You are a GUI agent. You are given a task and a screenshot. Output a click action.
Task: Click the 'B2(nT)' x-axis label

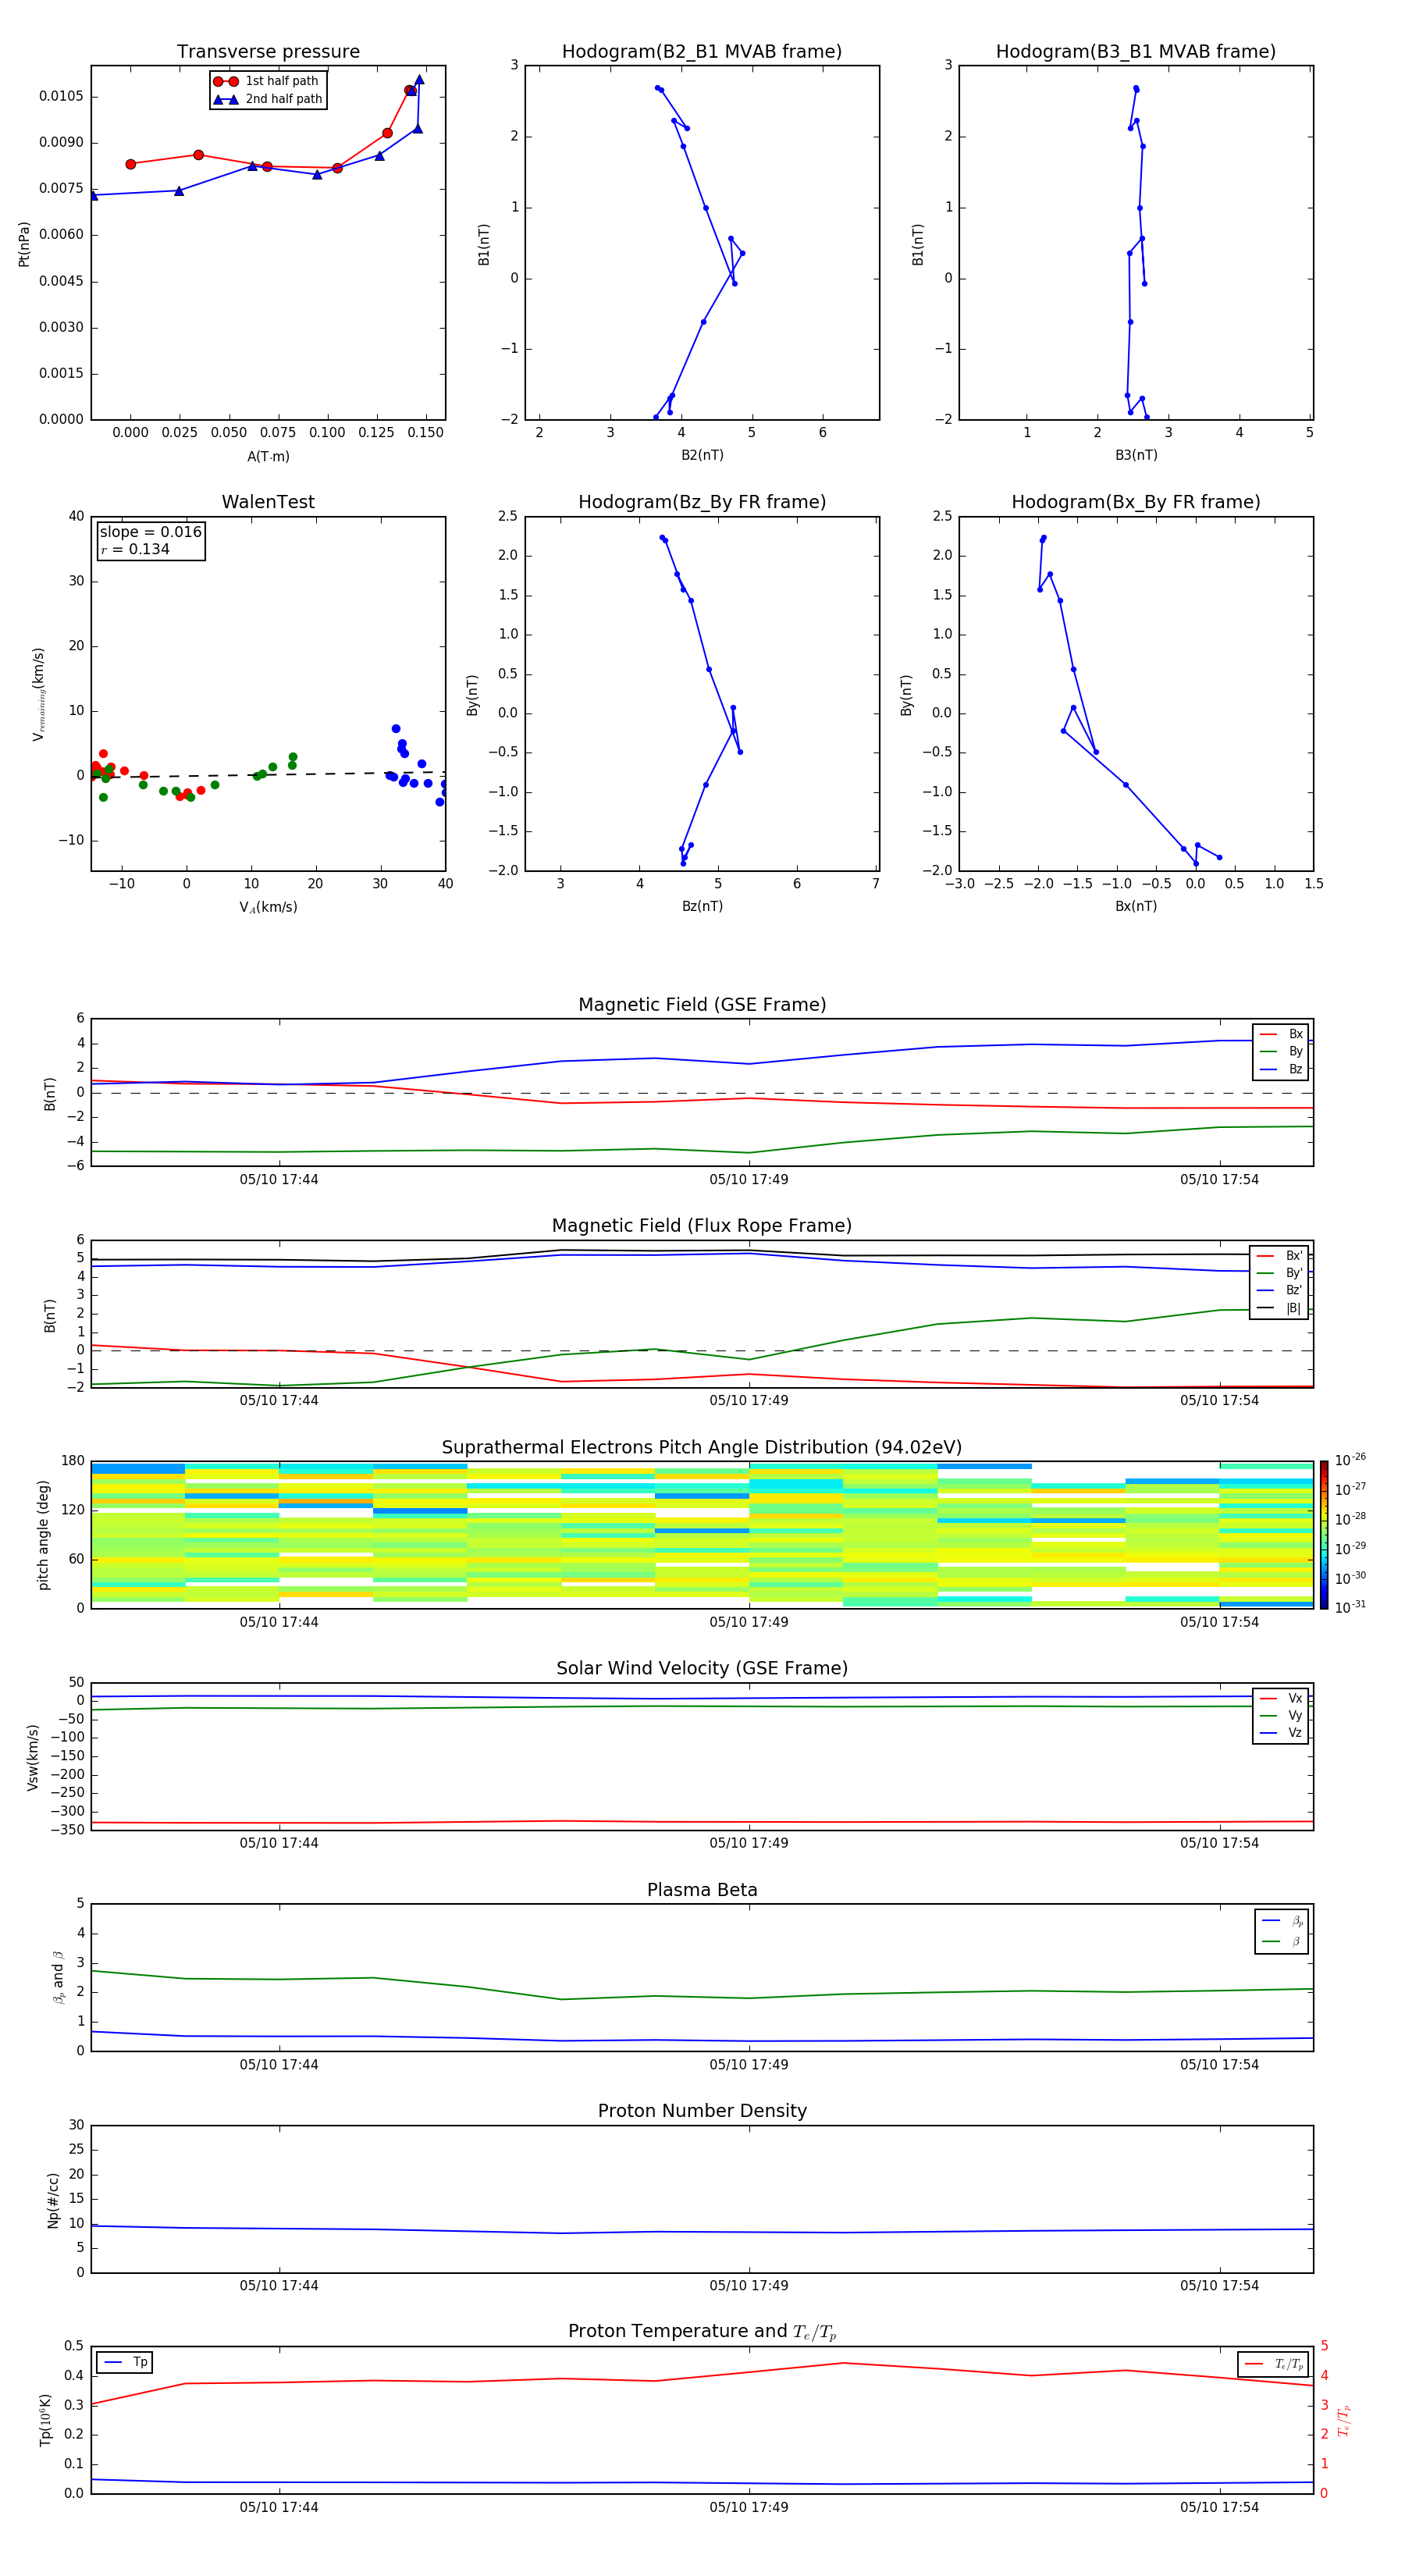[x=702, y=455]
